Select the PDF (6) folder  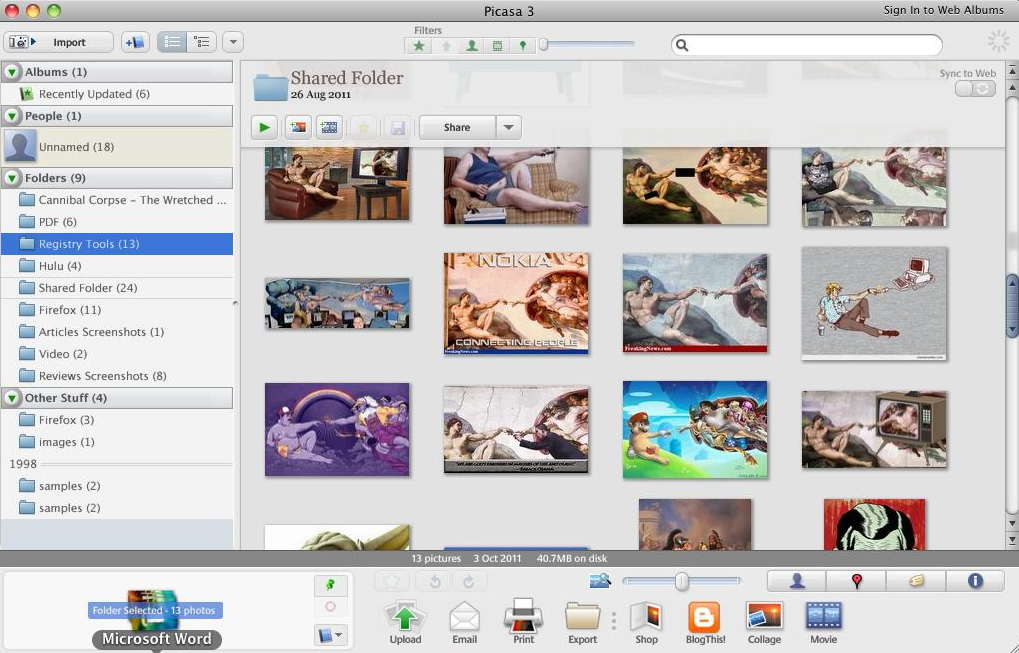point(117,222)
